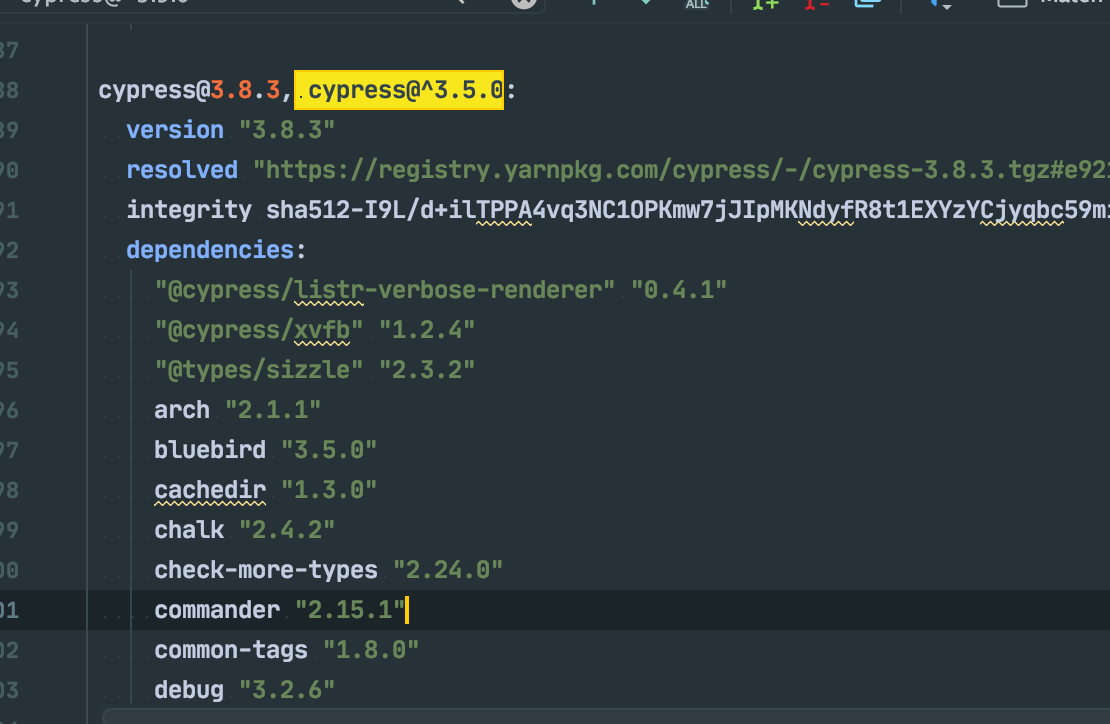Clear the search query with the X icon
Image resolution: width=1110 pixels, height=724 pixels.
pyautogui.click(x=523, y=4)
